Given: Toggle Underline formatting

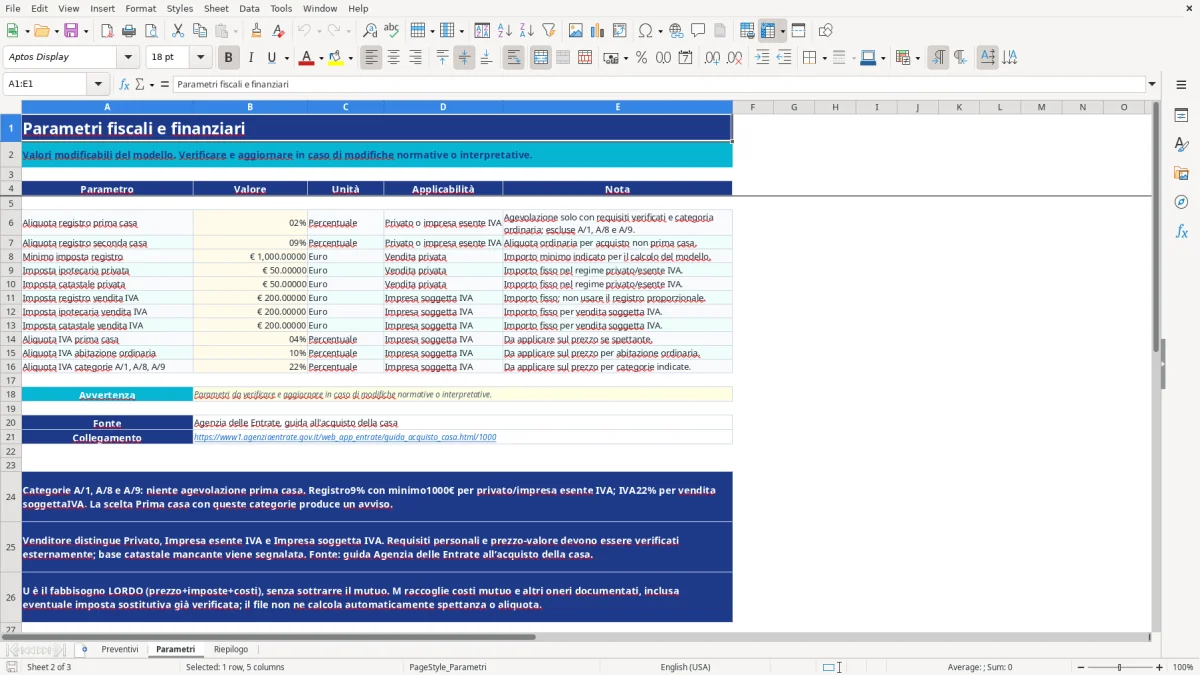Looking at the screenshot, I should click(x=271, y=58).
